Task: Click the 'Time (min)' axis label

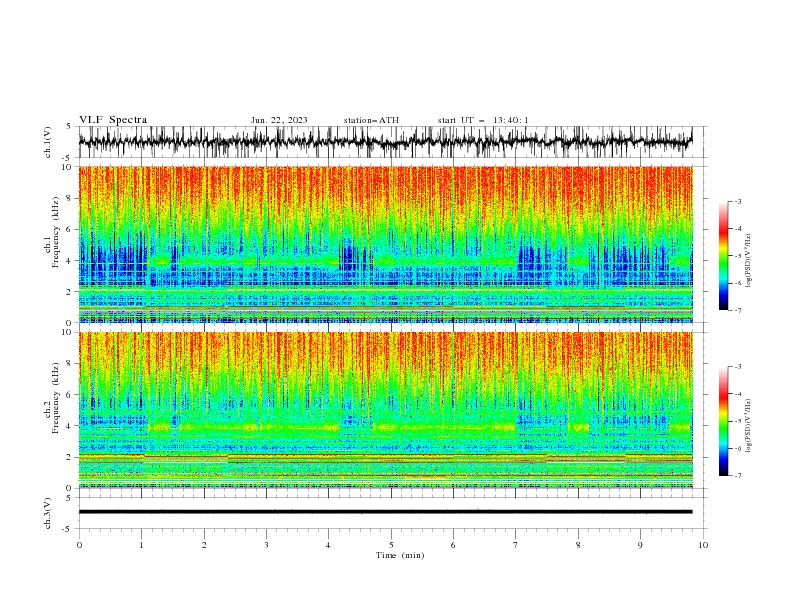Action: (400, 555)
